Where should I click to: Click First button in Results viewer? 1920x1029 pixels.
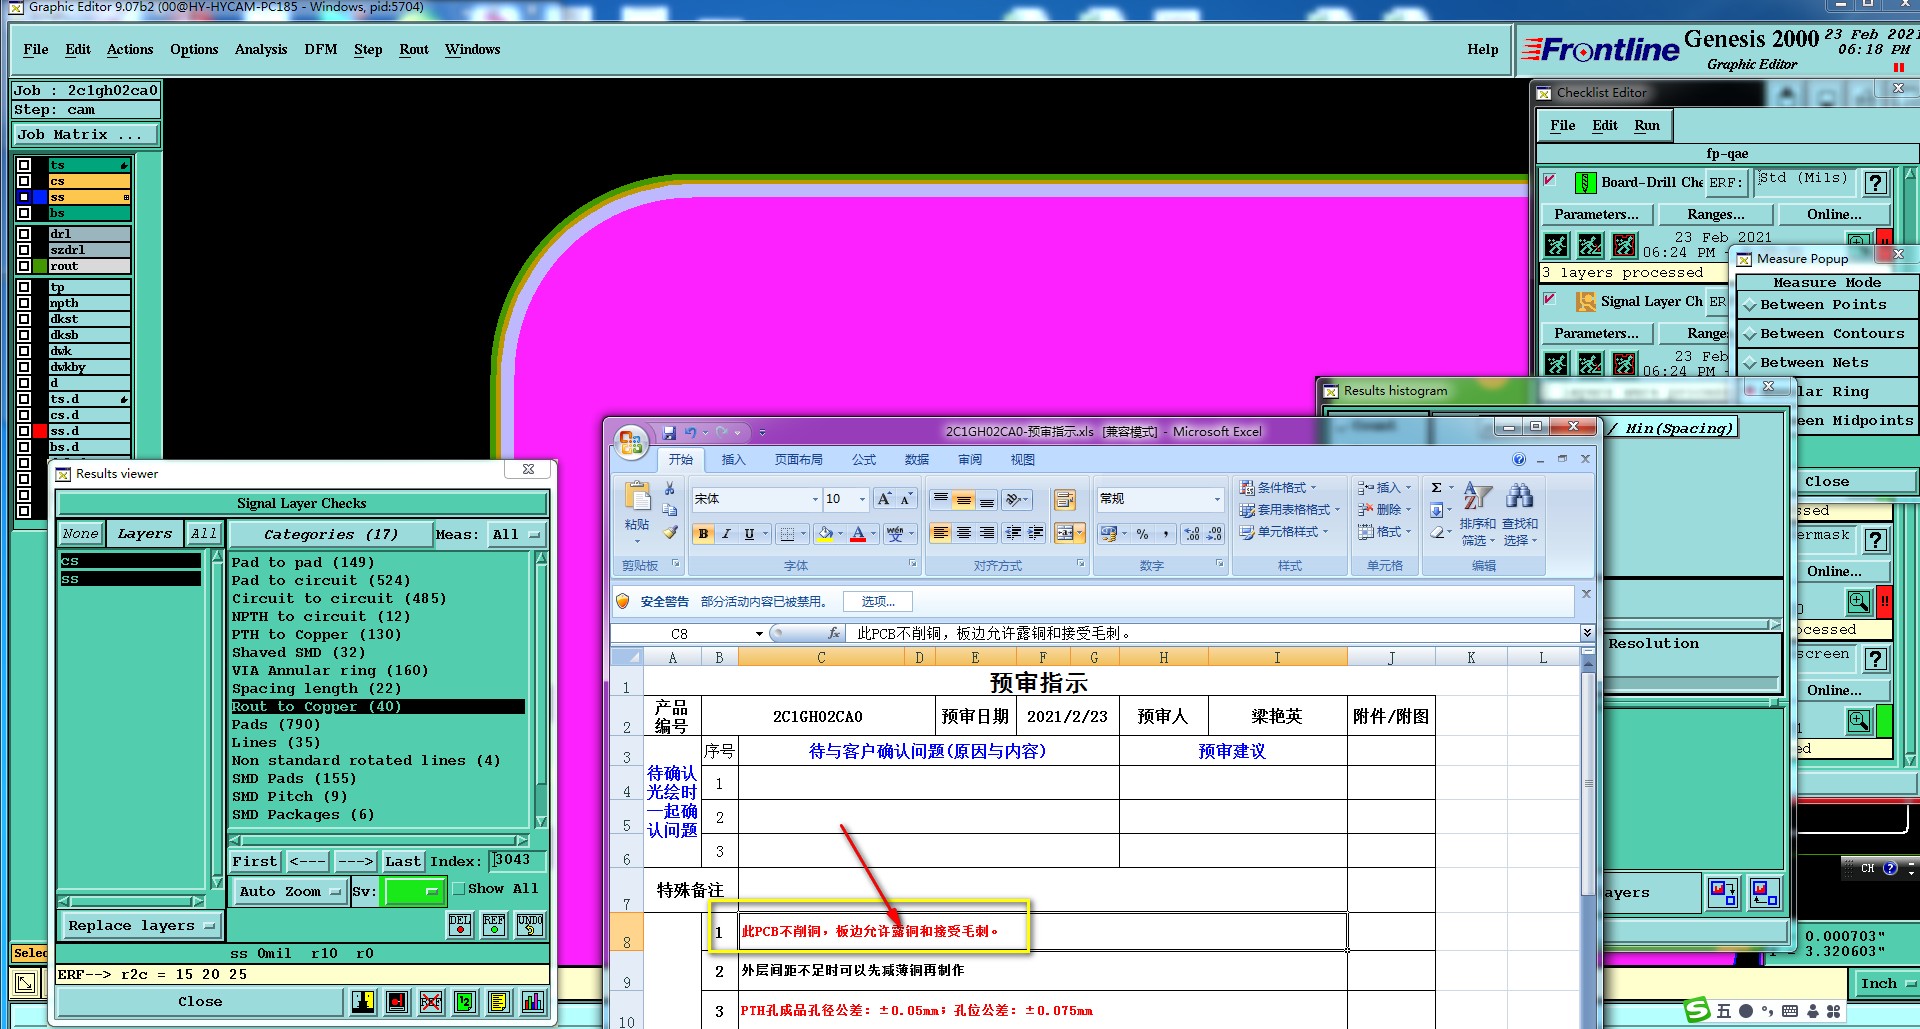tap(254, 861)
